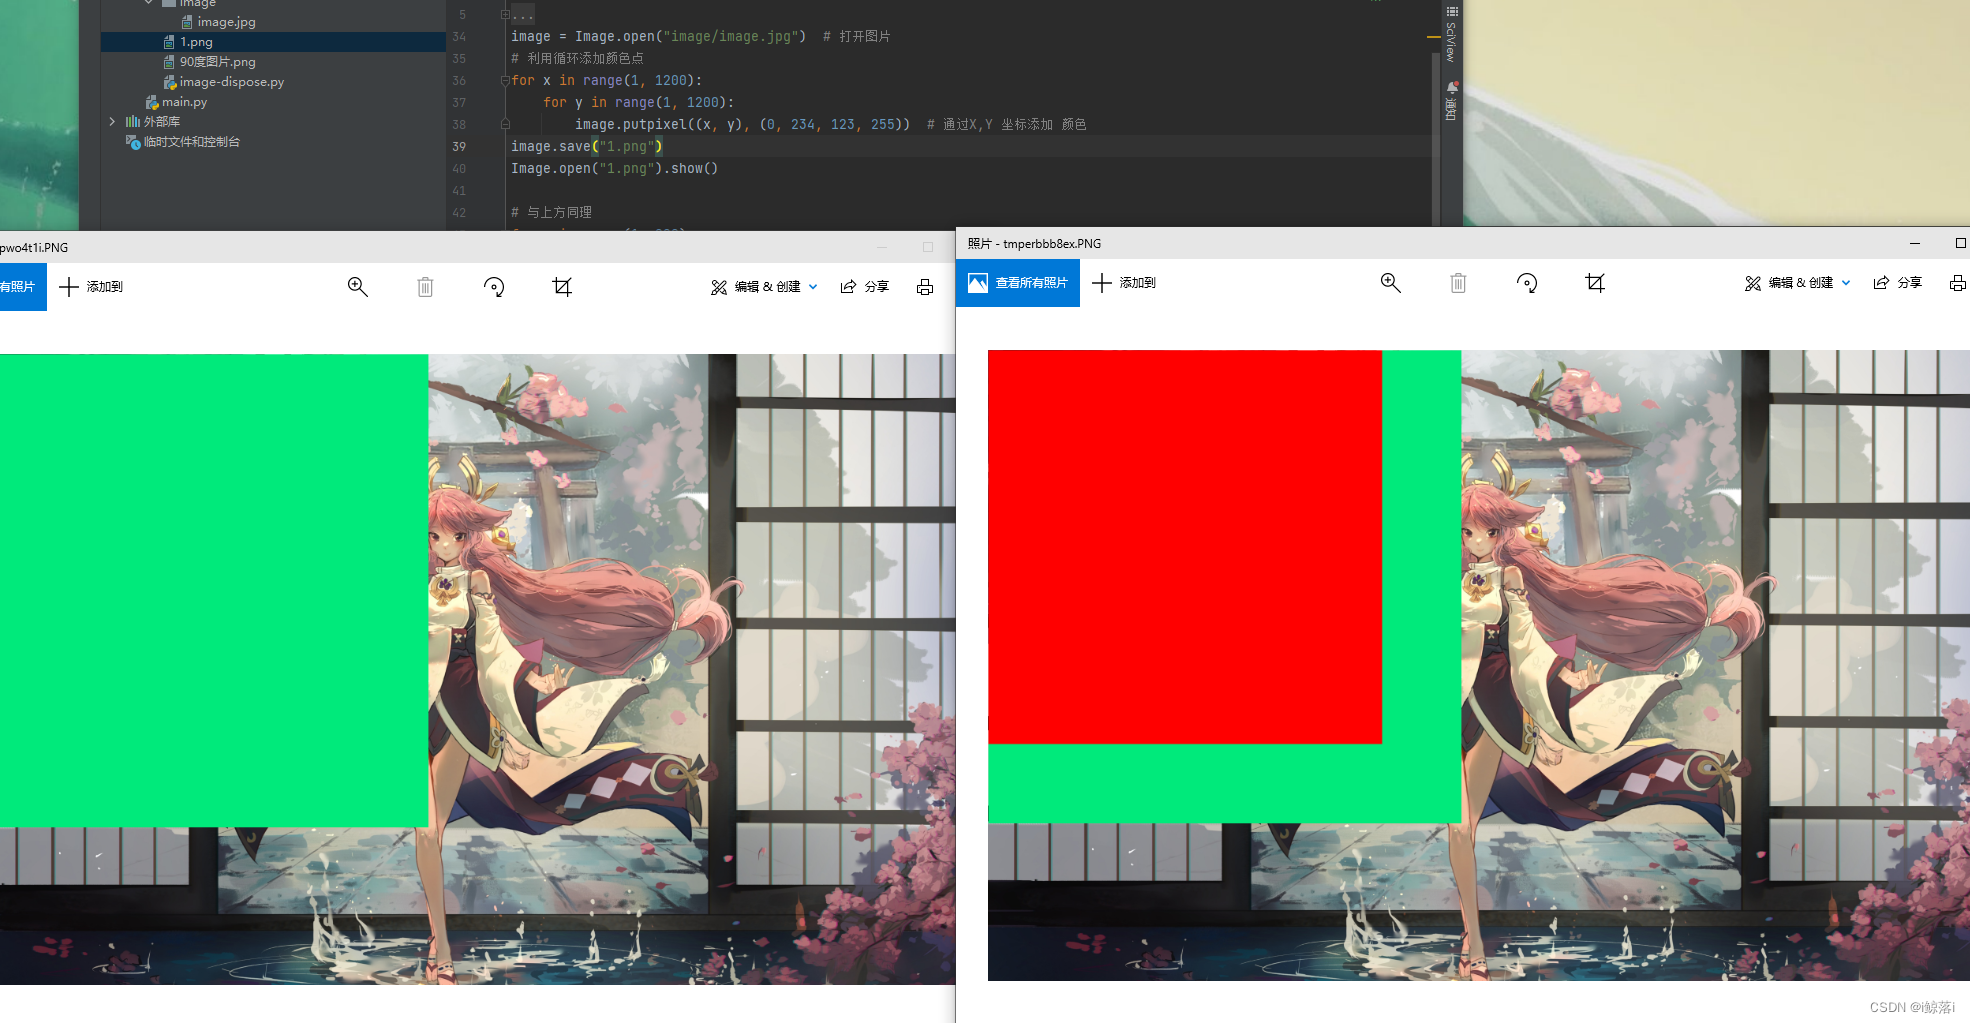Click green rectangle in pwo4t1i photo

point(214,590)
